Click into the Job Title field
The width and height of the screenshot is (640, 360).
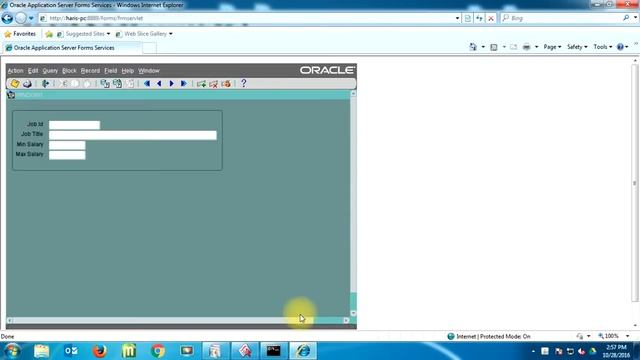pyautogui.click(x=133, y=135)
